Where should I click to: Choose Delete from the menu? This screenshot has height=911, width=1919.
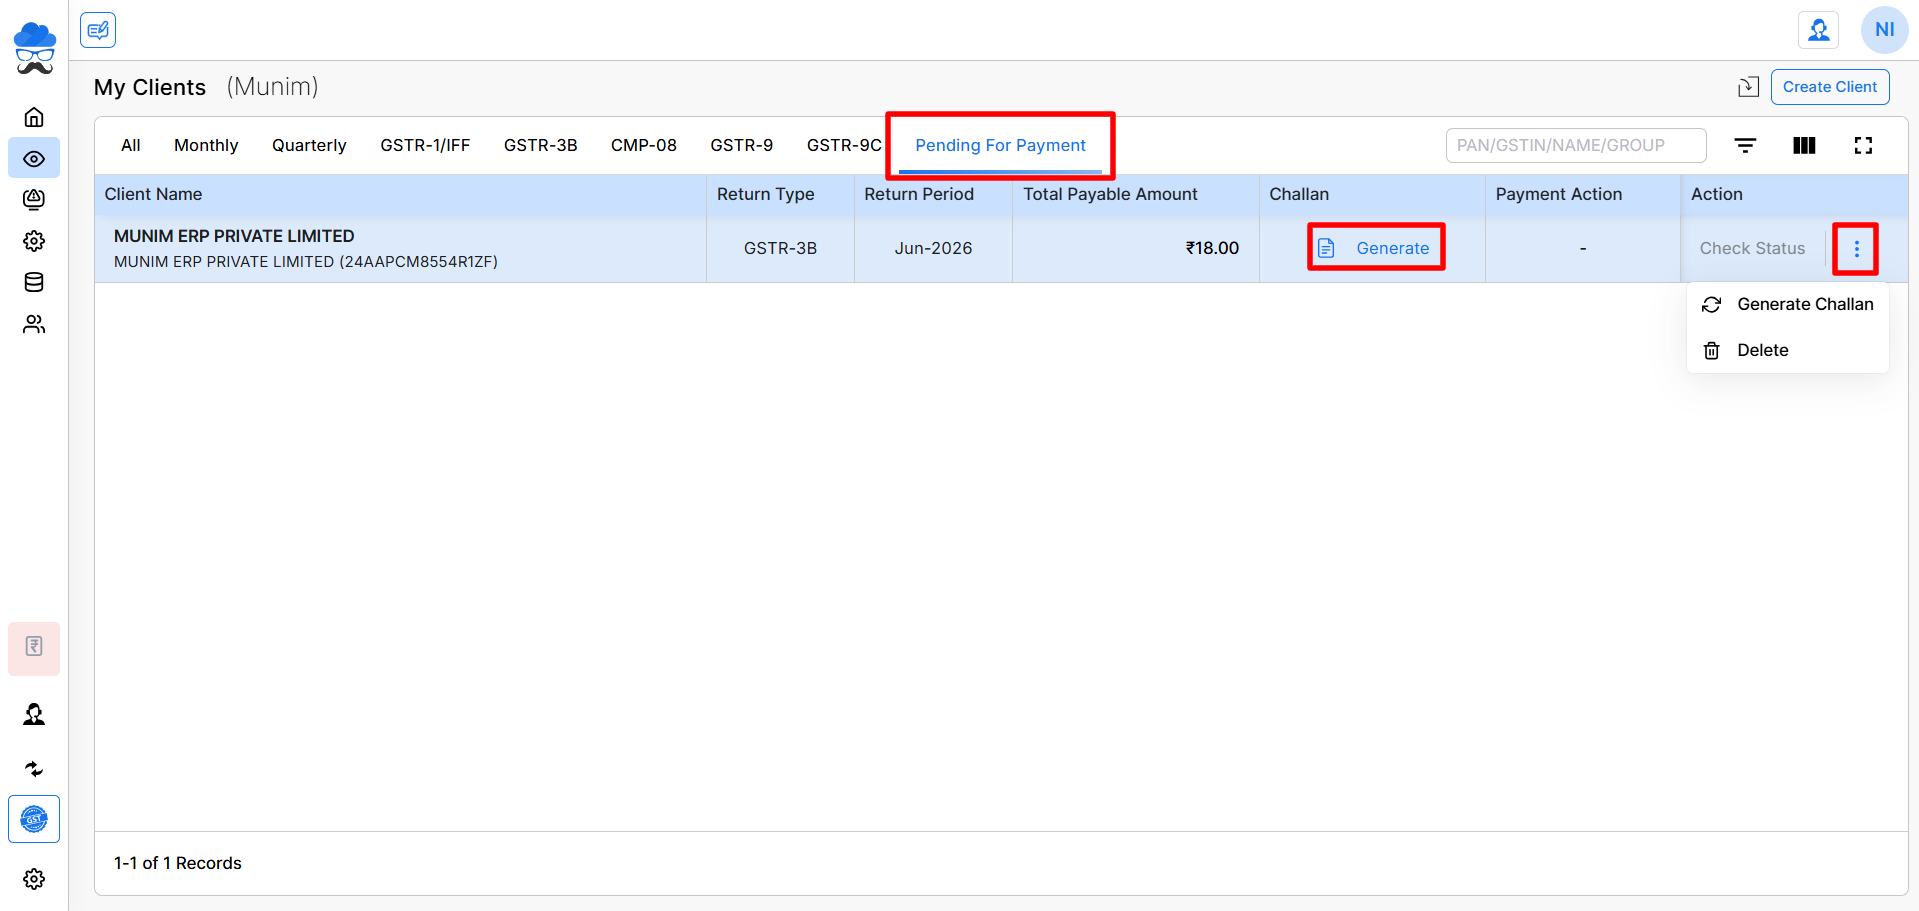1787,350
